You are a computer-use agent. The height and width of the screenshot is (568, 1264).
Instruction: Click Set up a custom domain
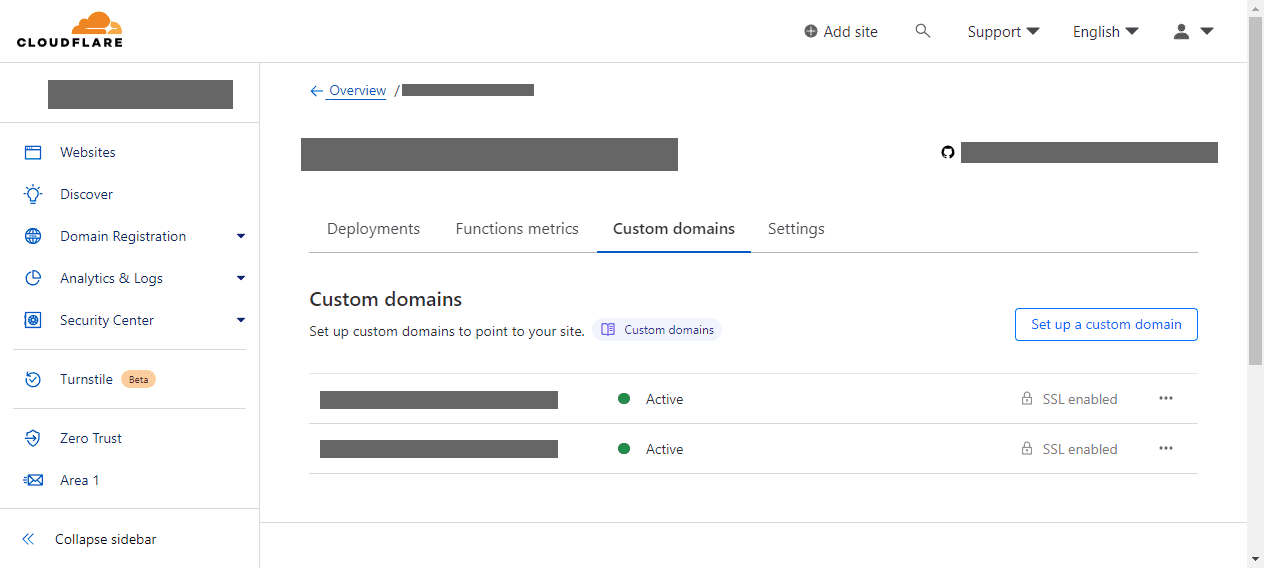[x=1106, y=324]
